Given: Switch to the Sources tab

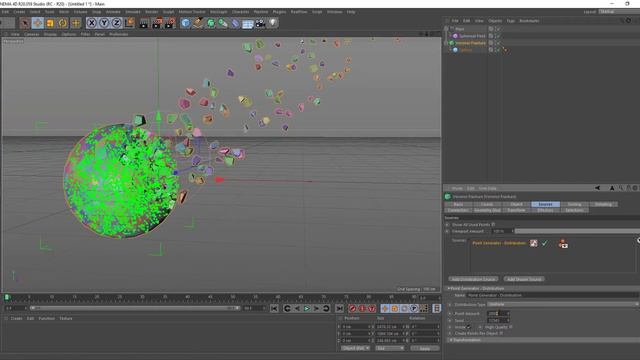Looking at the screenshot, I should pyautogui.click(x=545, y=204).
